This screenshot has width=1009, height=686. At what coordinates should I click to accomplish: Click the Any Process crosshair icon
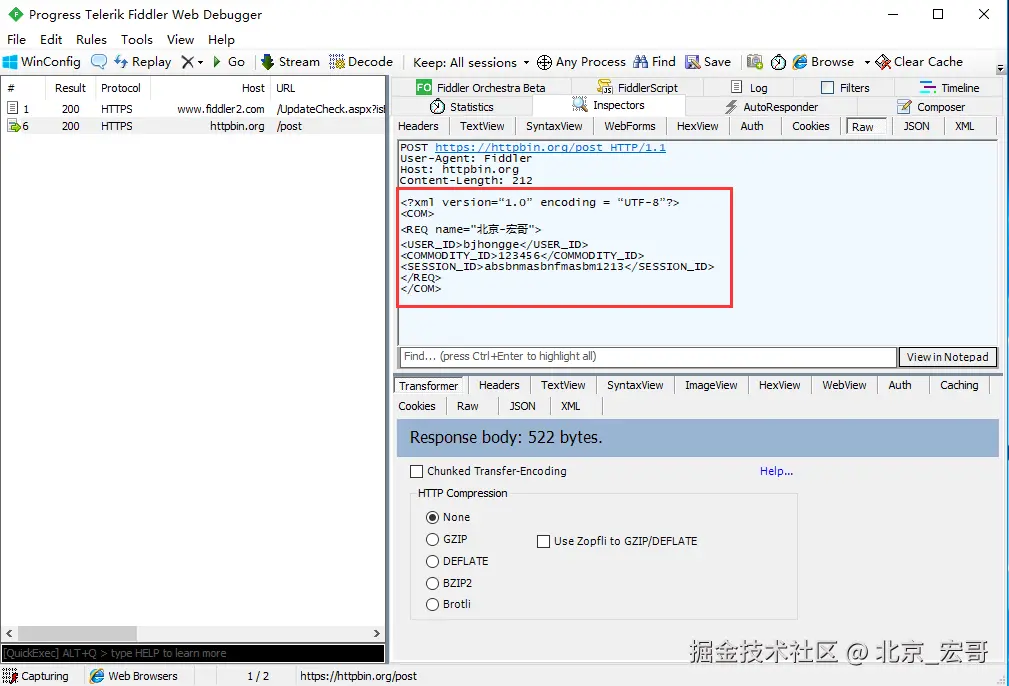(x=544, y=62)
